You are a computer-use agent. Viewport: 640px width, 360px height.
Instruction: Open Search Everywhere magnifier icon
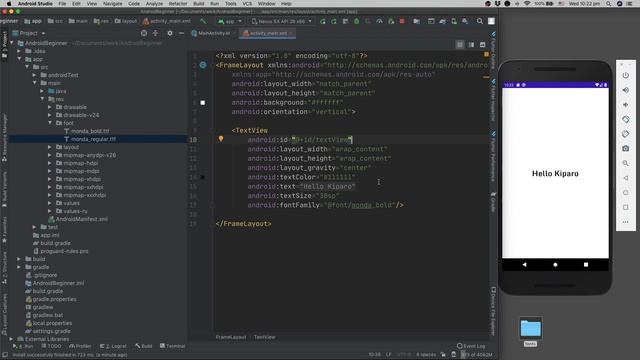coord(480,21)
